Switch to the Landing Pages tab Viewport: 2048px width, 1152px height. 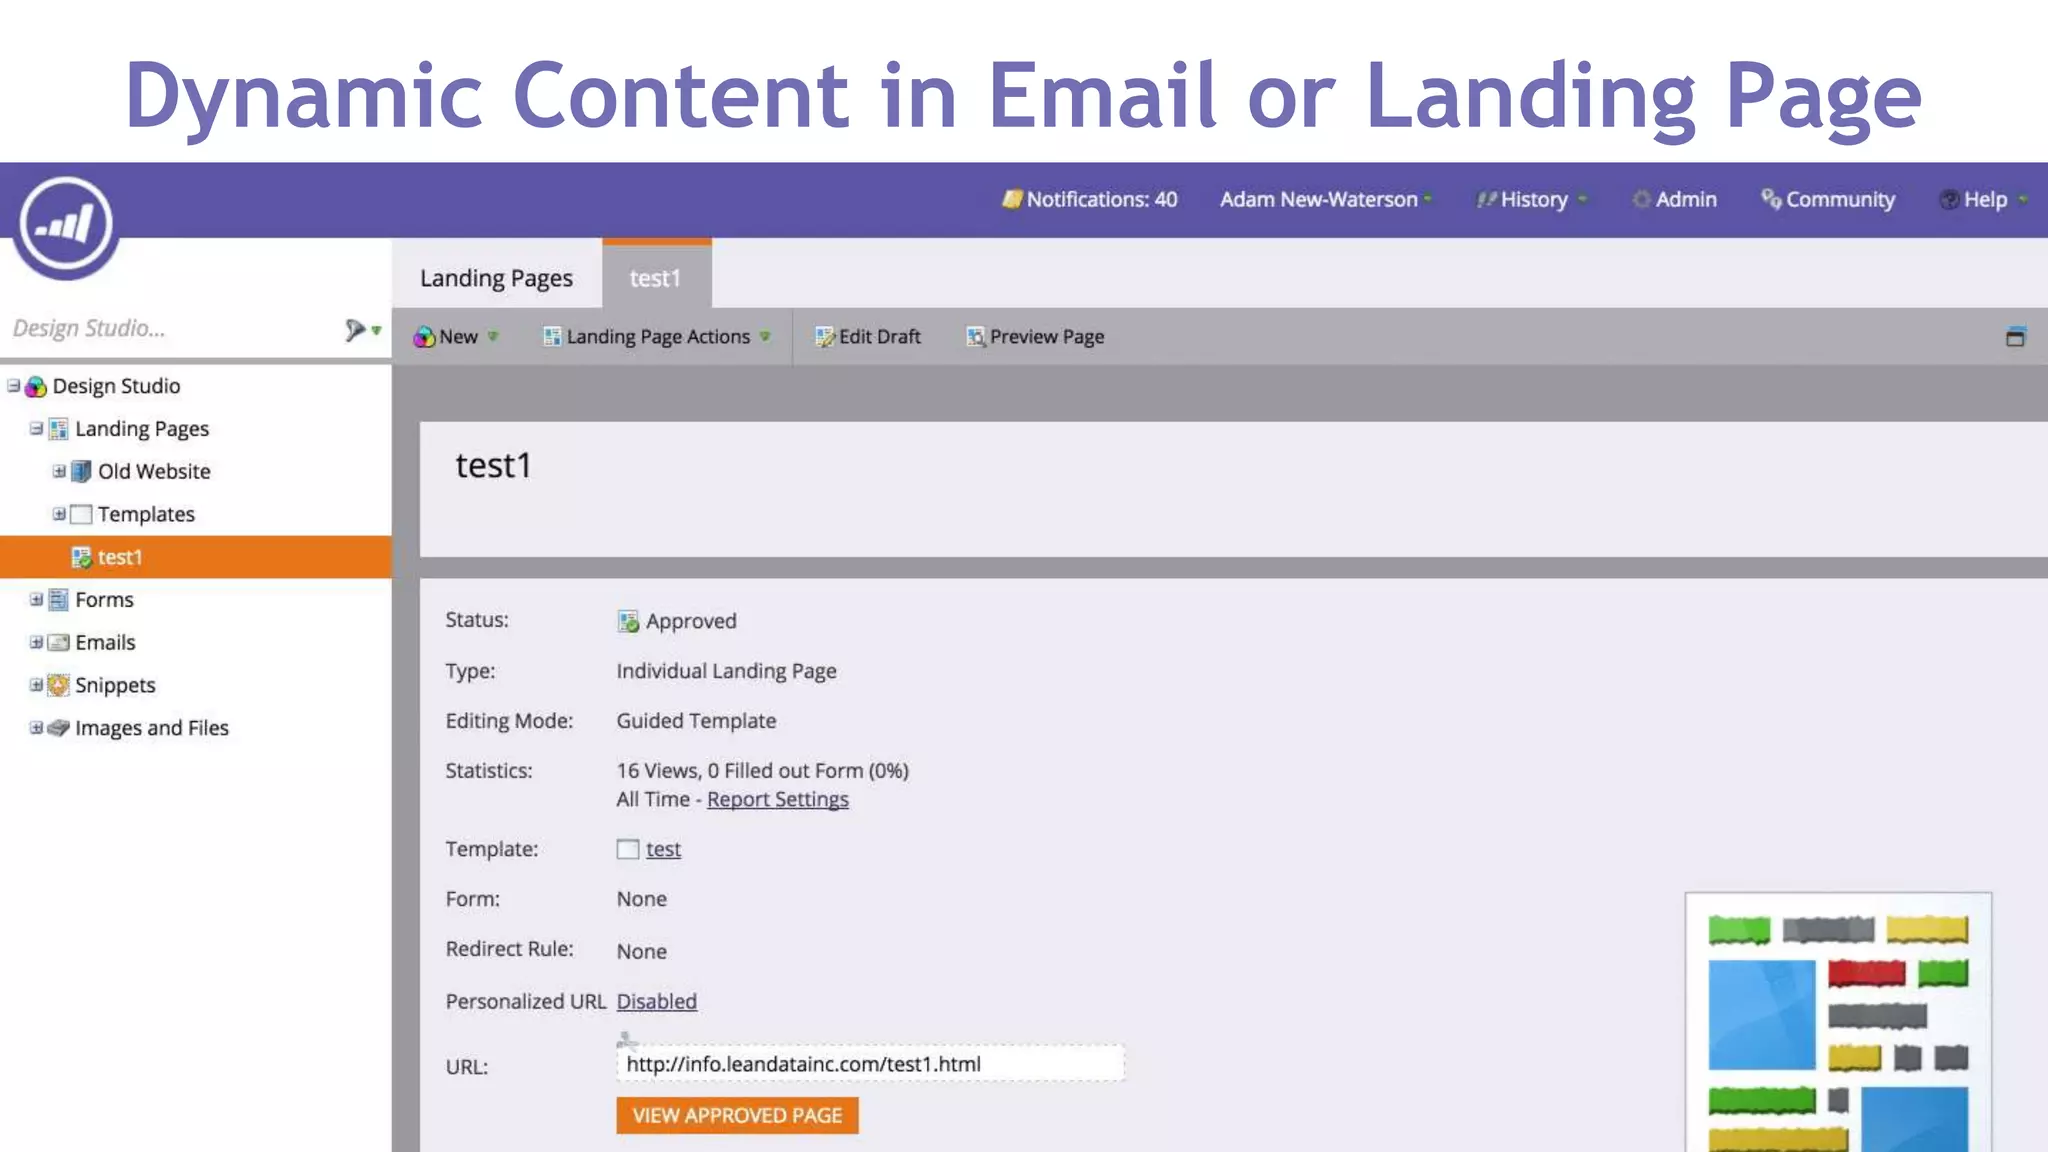pos(496,277)
